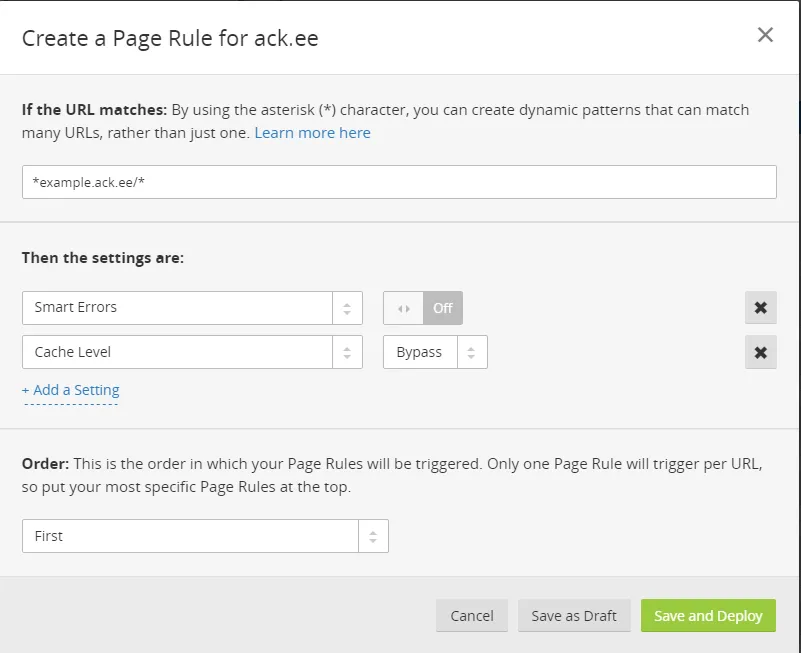The height and width of the screenshot is (653, 801).
Task: Save the page rule as draft
Action: (x=574, y=616)
